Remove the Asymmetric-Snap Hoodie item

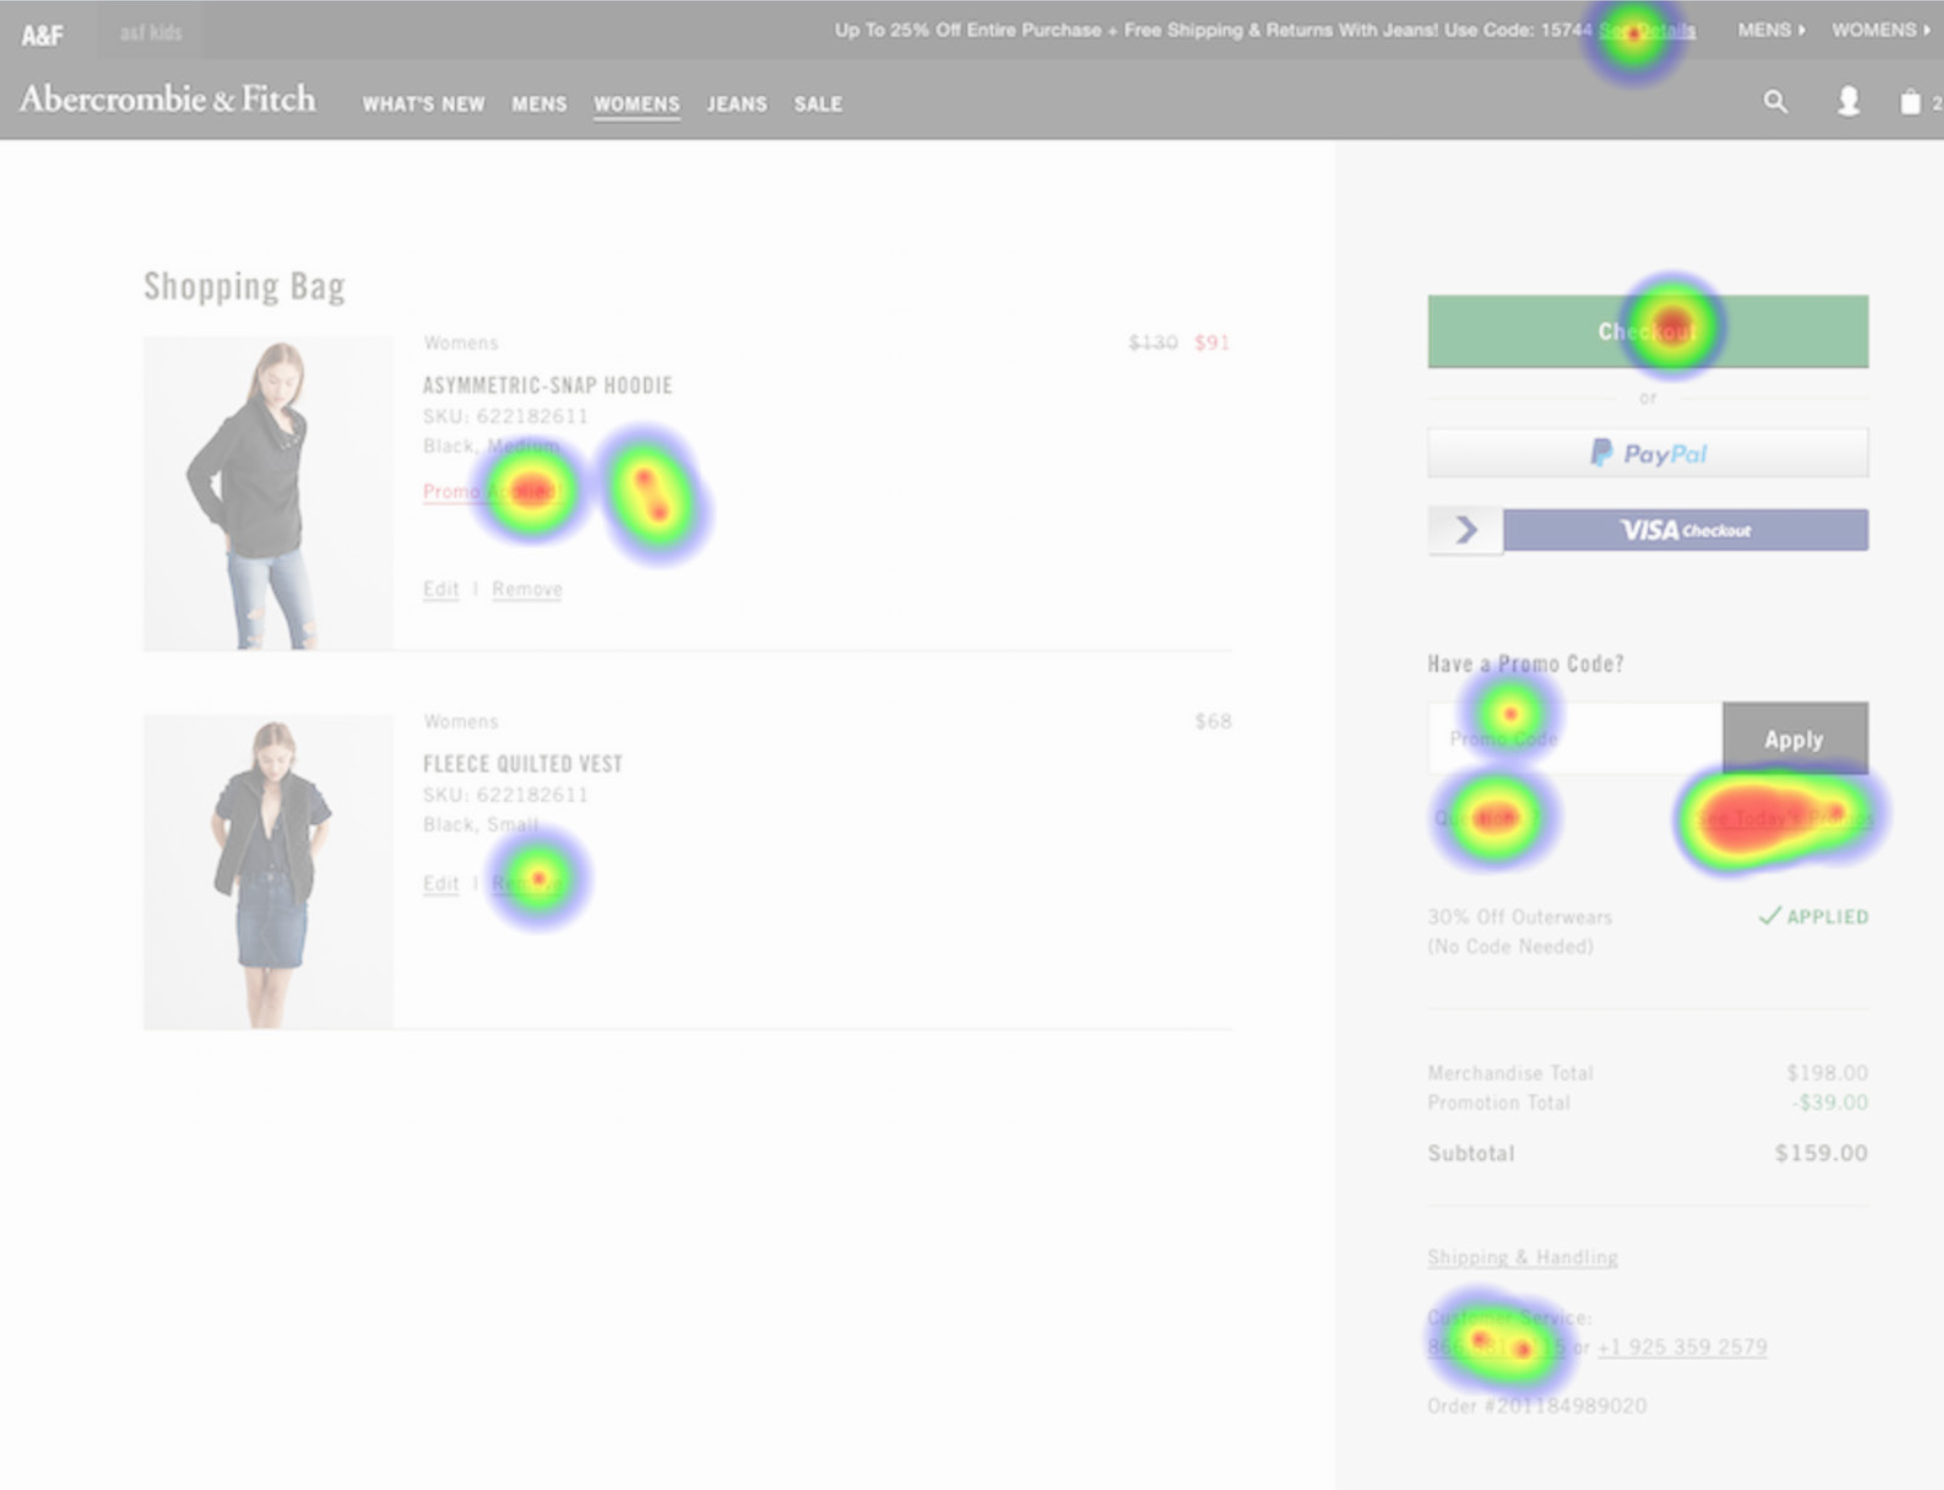pos(527,589)
